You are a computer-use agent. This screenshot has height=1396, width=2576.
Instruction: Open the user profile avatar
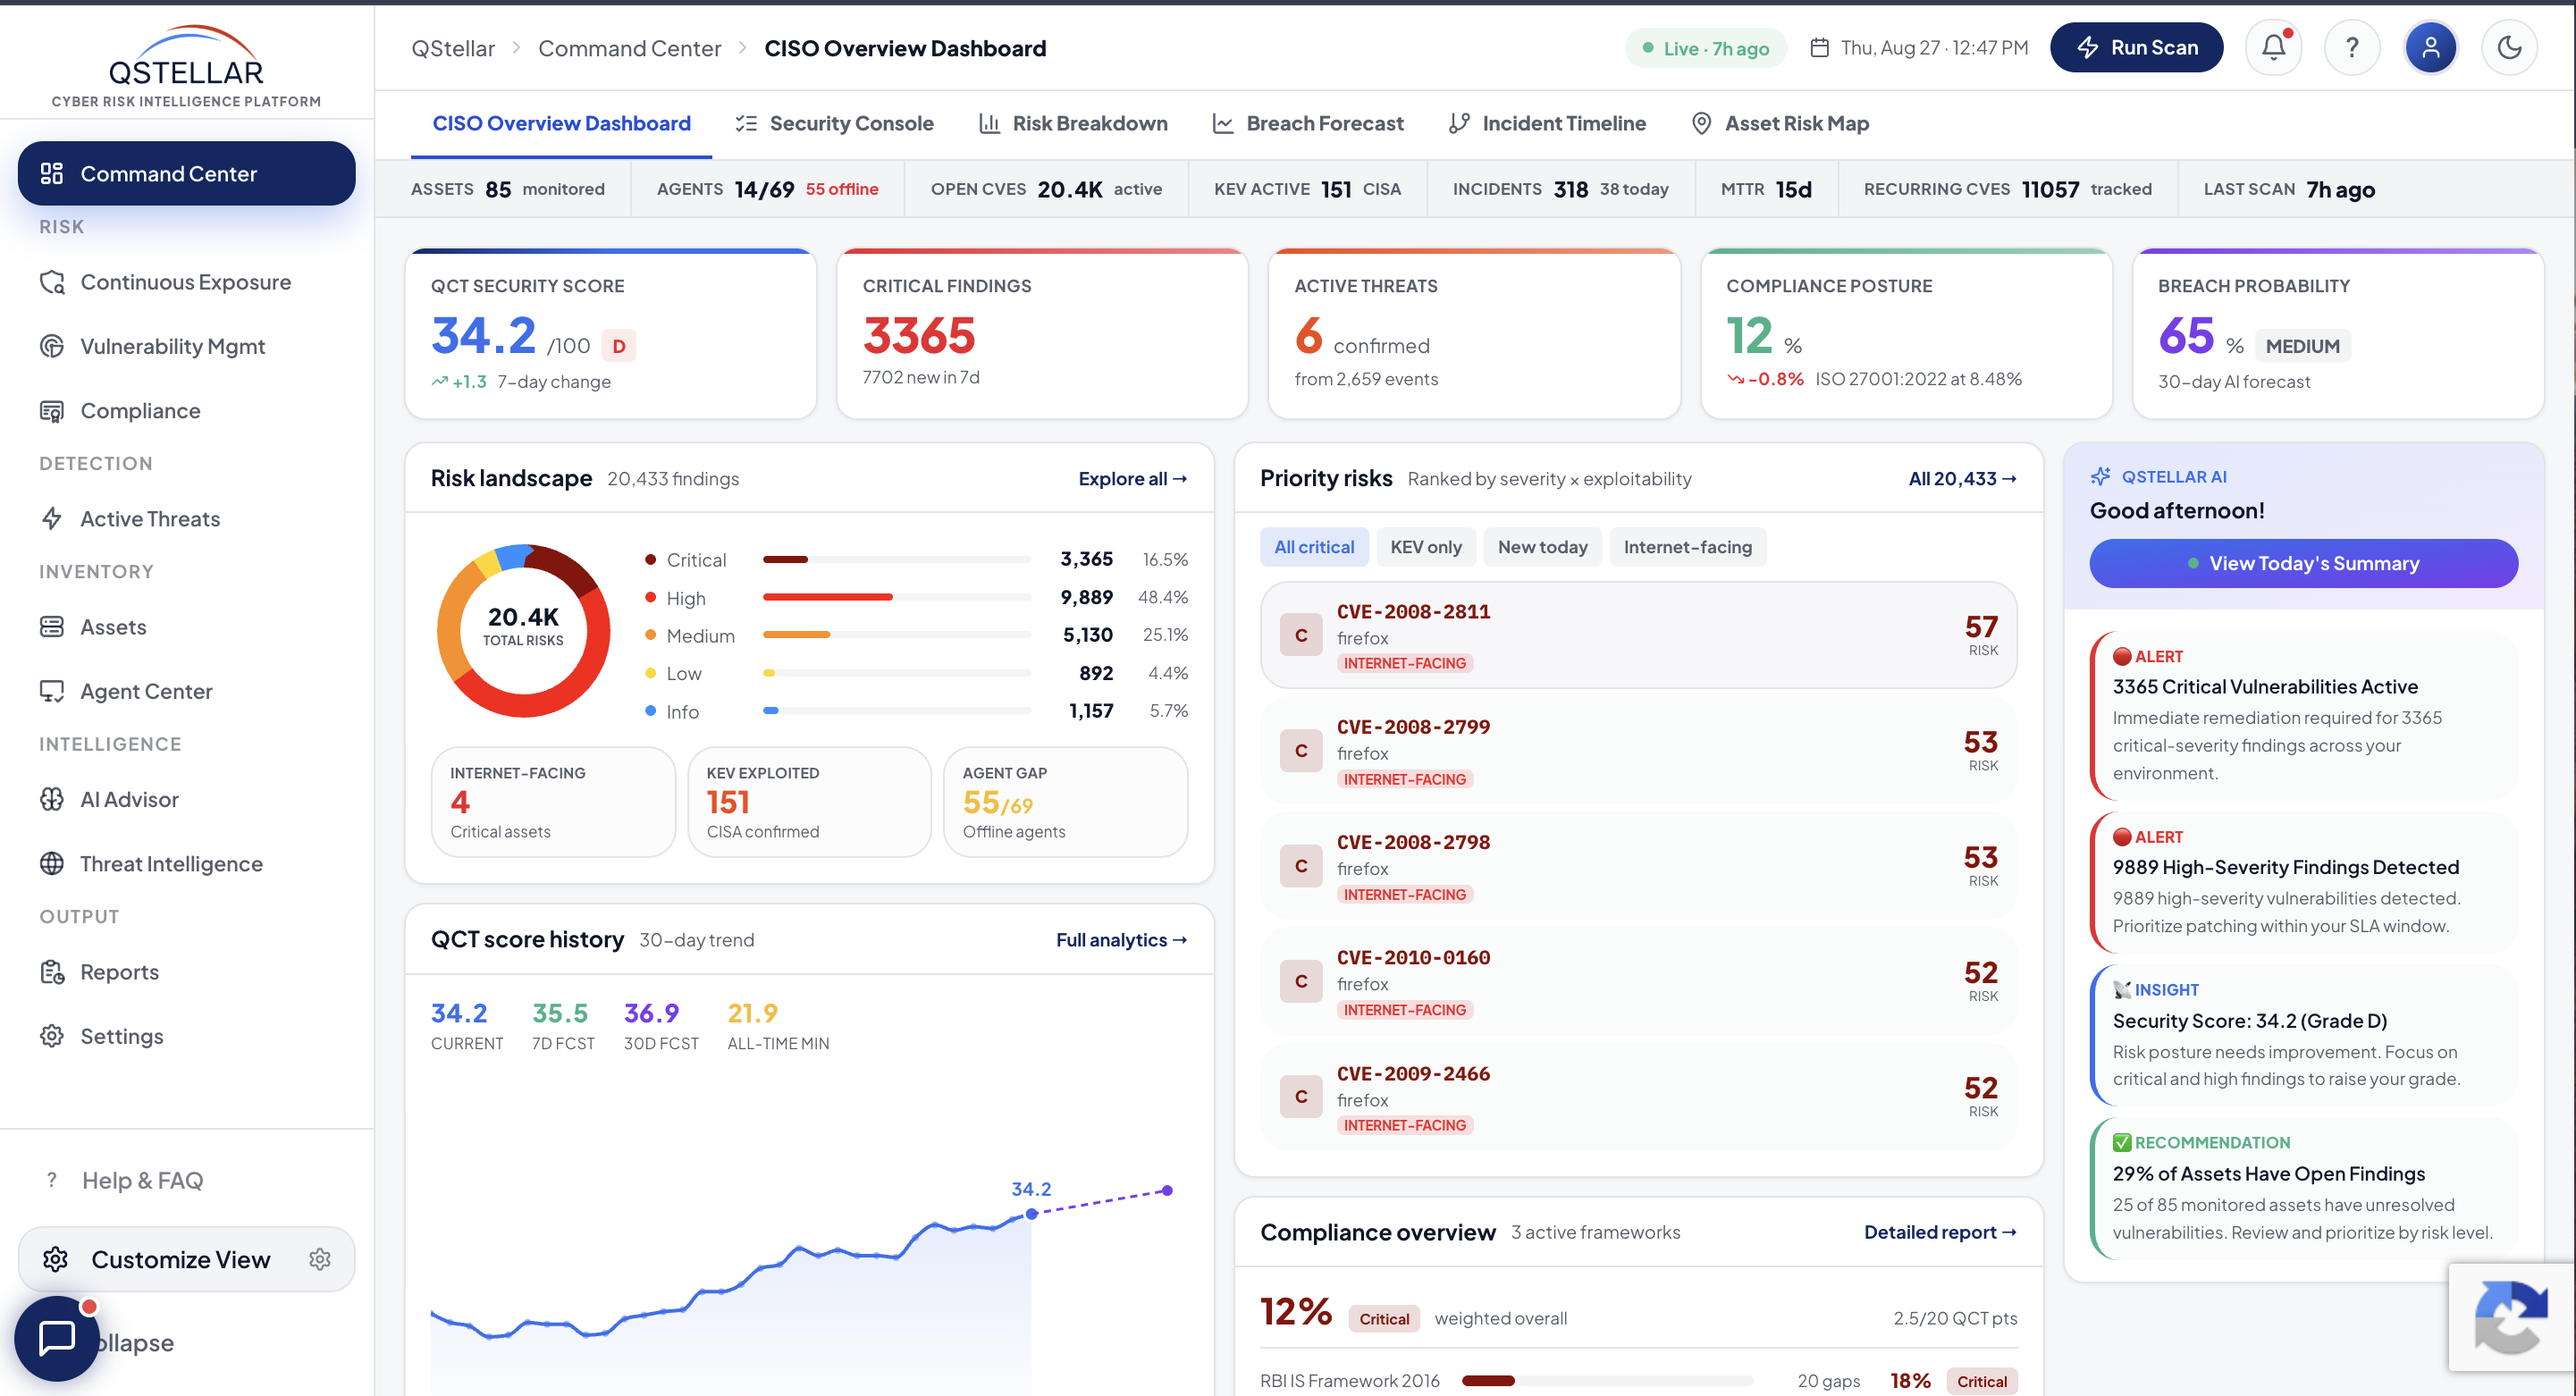click(x=2431, y=47)
